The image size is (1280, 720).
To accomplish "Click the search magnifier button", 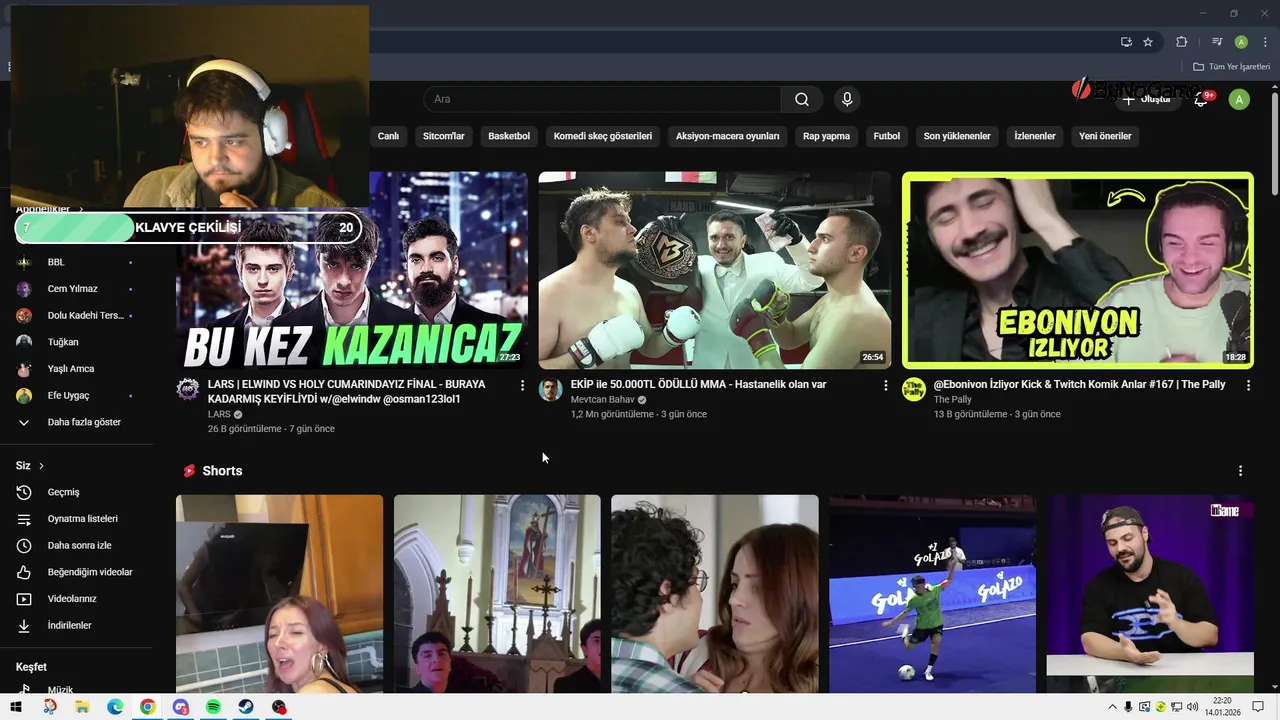I will [802, 99].
